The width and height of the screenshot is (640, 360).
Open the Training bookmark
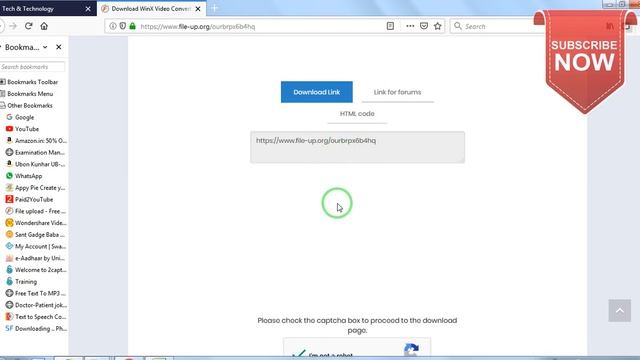click(21, 282)
